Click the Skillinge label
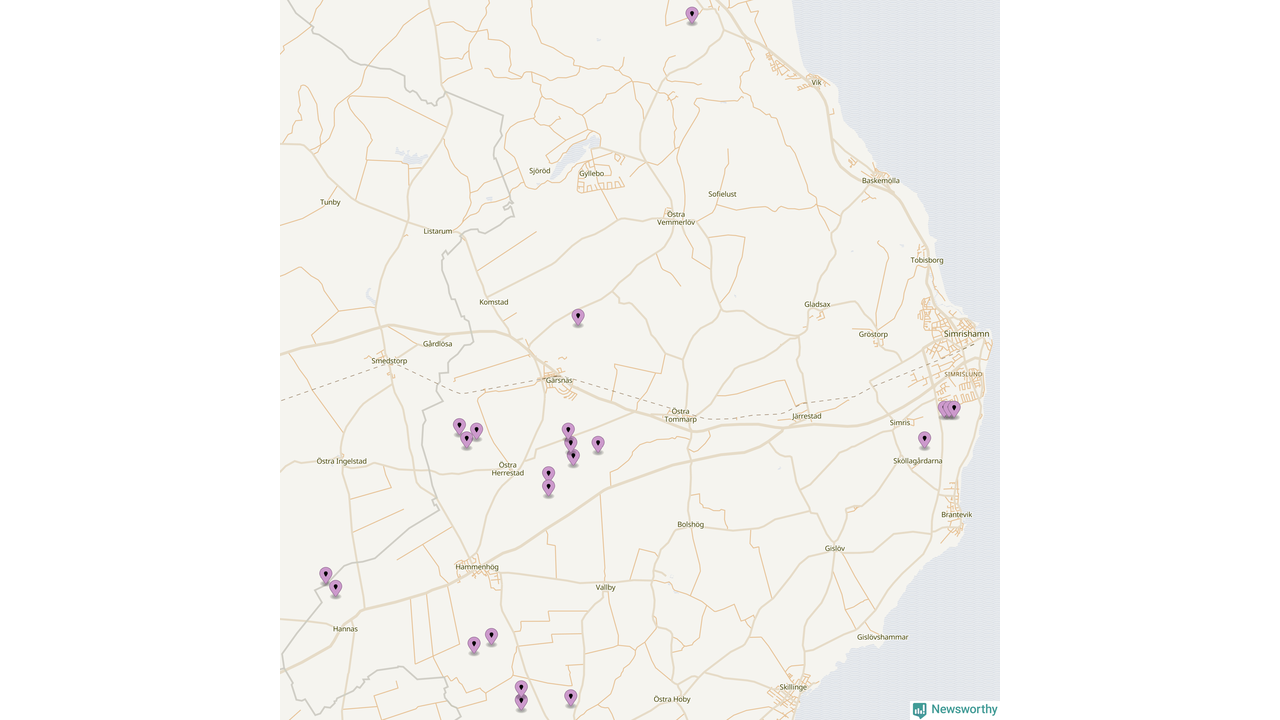1280x720 pixels. [793, 687]
